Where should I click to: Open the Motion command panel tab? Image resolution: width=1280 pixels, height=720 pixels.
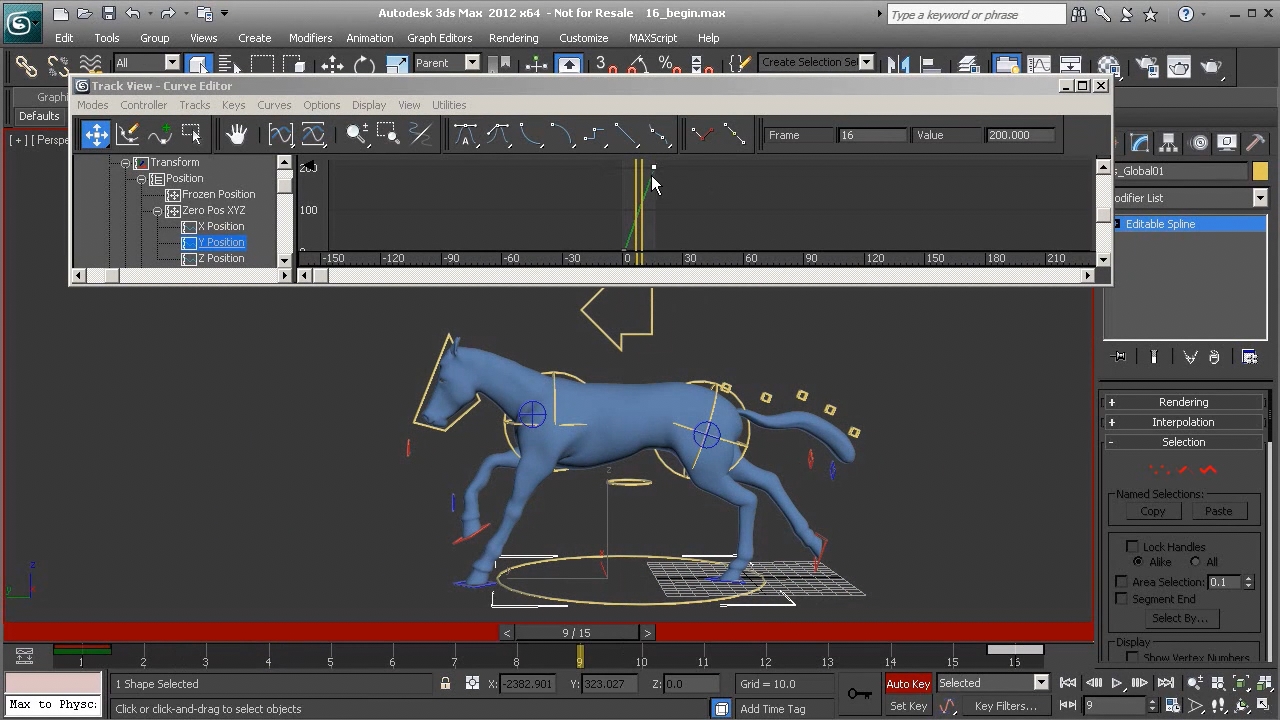pyautogui.click(x=1199, y=143)
